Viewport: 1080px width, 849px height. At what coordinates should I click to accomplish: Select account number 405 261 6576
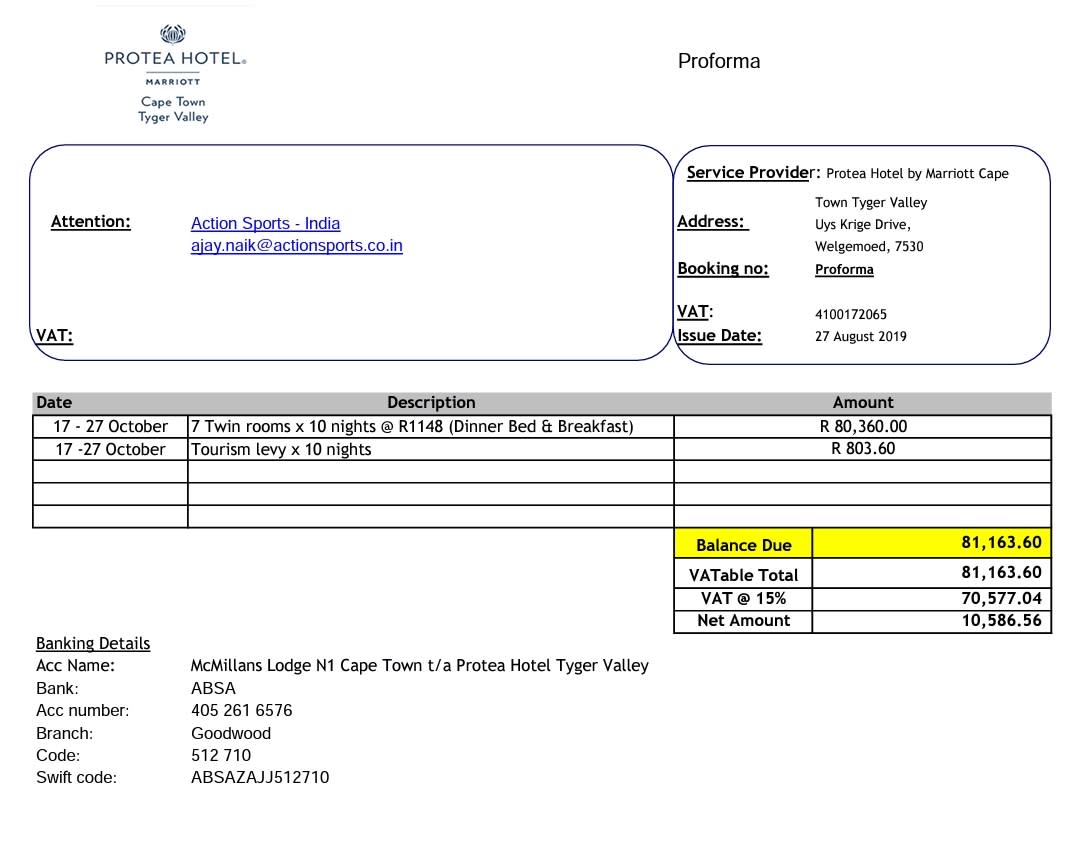[x=242, y=710]
